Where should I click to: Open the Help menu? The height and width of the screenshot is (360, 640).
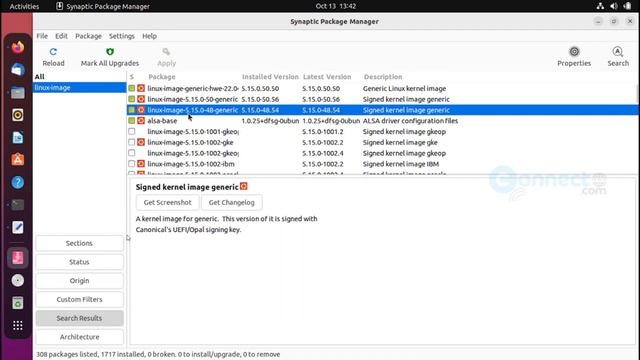(x=149, y=36)
